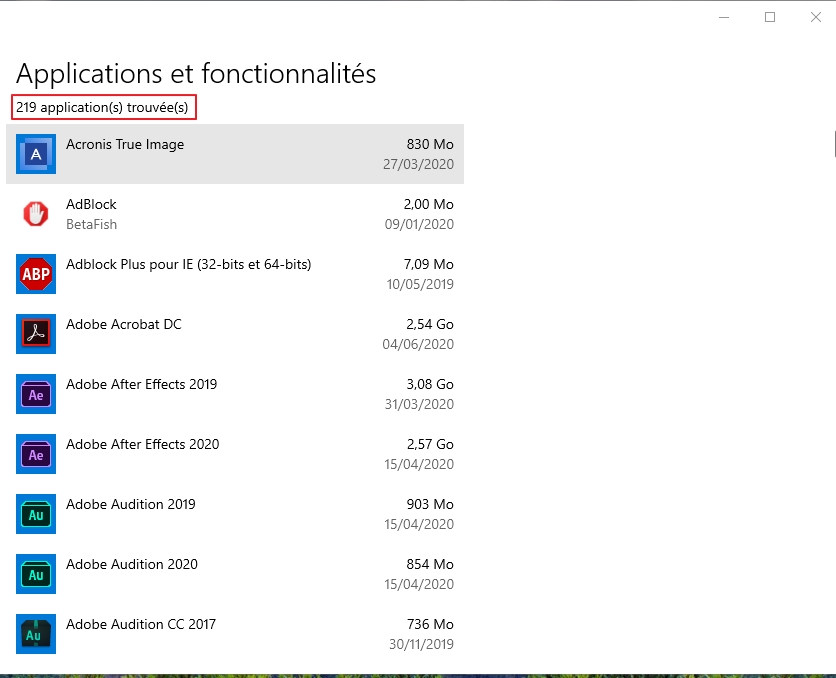The width and height of the screenshot is (836, 678).
Task: Select the AdBlock app name
Action: tap(91, 204)
